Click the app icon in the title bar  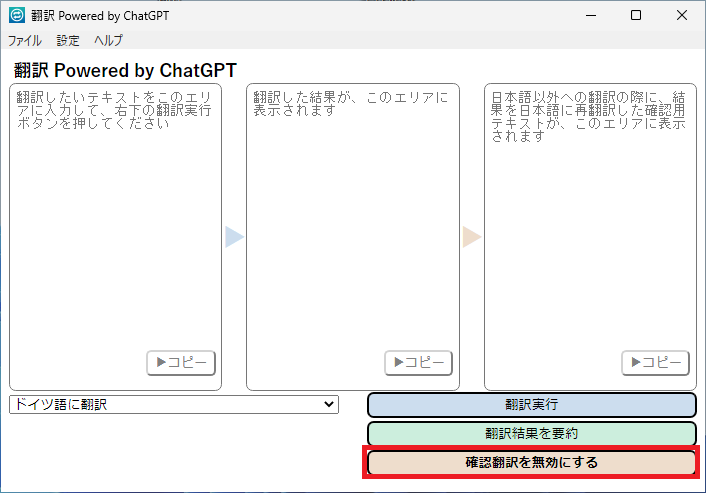pos(17,15)
